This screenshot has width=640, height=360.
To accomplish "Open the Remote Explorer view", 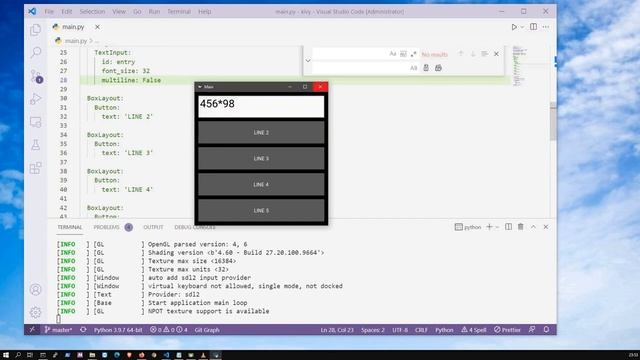I will coord(36,122).
